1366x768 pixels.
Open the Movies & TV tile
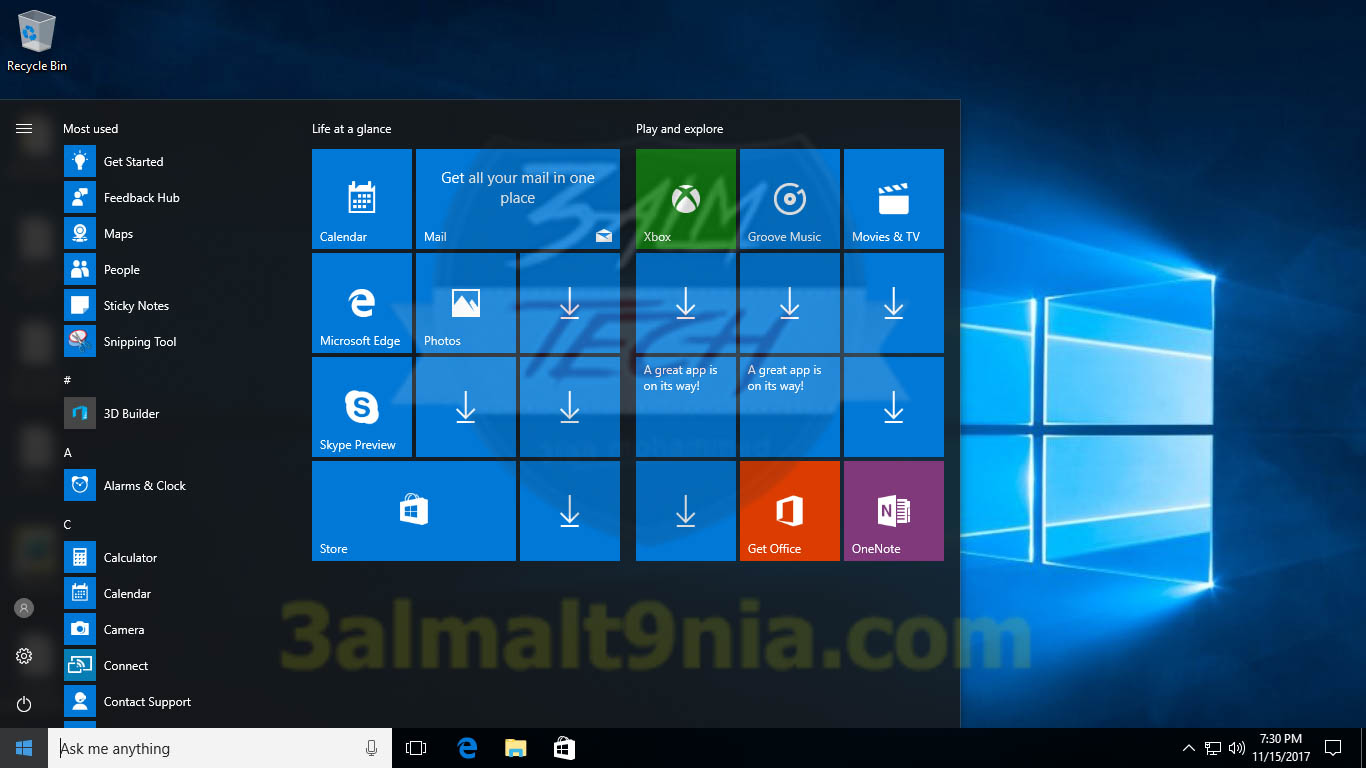pos(894,199)
